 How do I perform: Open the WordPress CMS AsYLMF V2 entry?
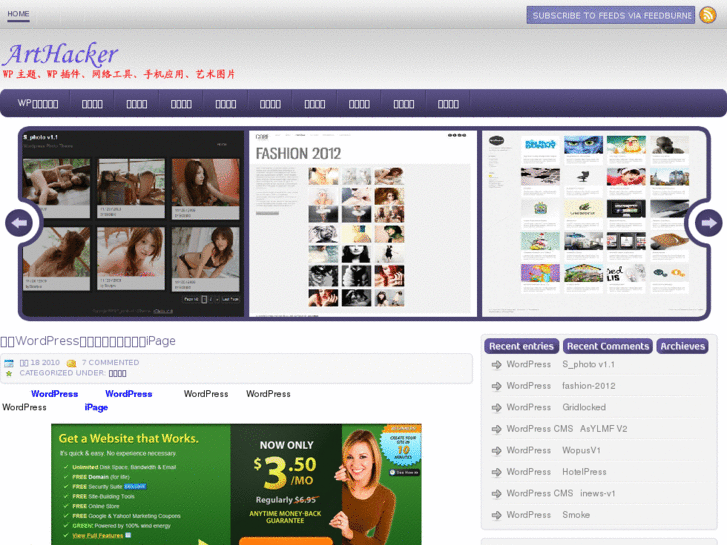(x=567, y=429)
